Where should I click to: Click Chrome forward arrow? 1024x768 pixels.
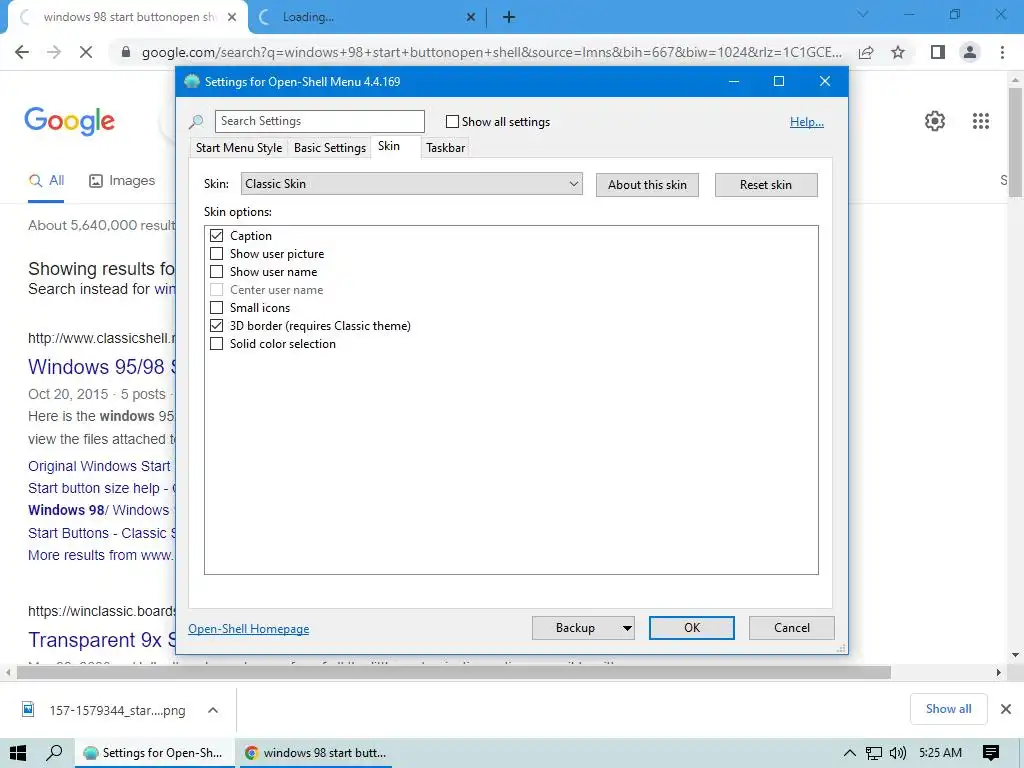click(54, 52)
